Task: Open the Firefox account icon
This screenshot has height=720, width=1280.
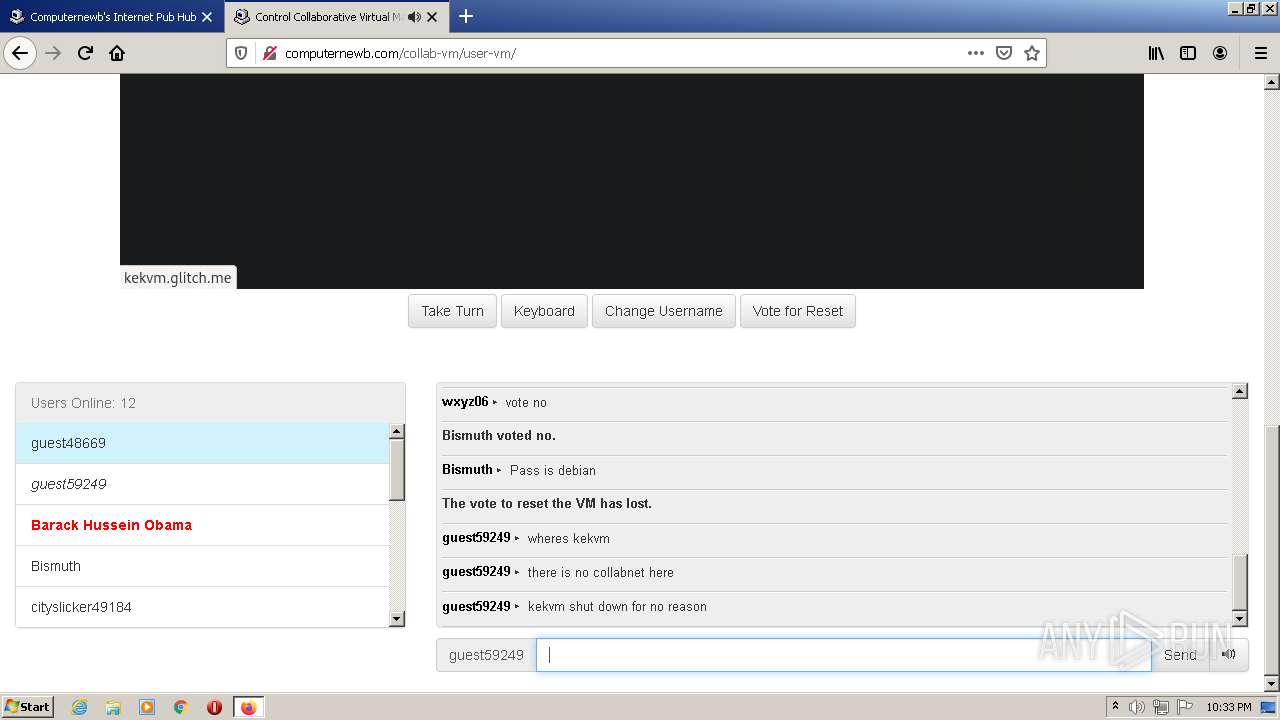Action: coord(1220,53)
